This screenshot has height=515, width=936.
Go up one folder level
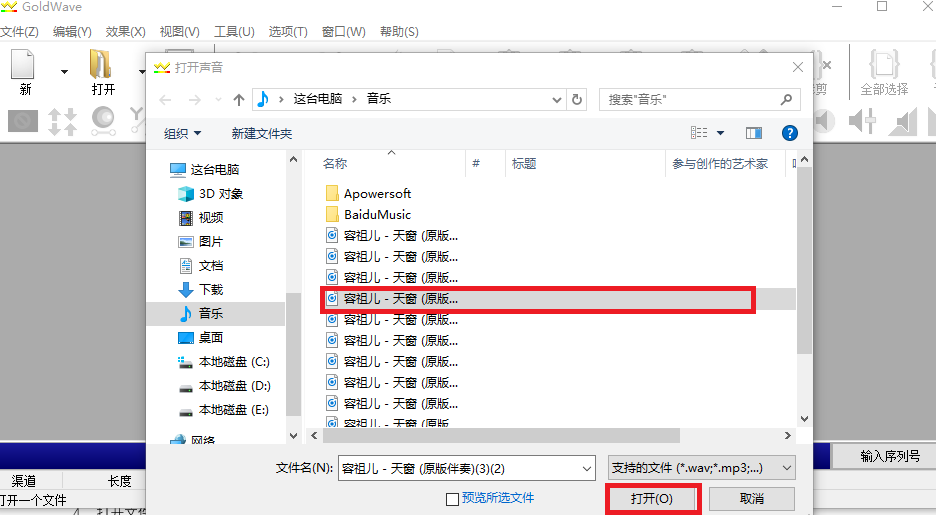point(239,100)
